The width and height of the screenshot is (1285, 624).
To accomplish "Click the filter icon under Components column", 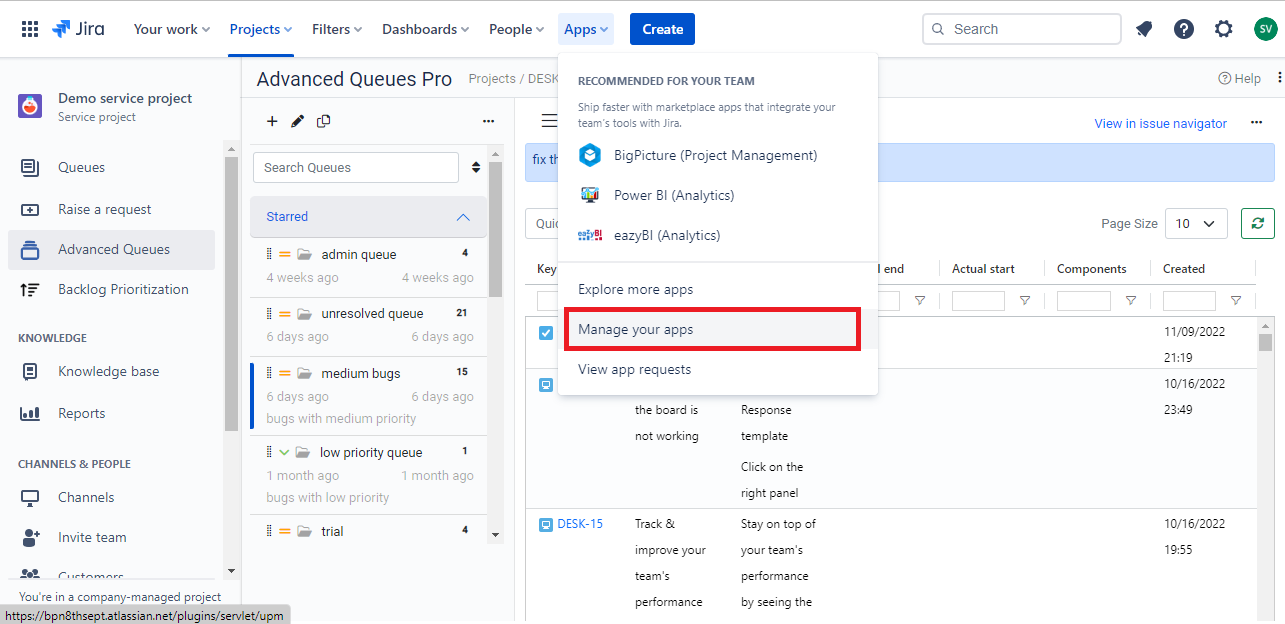I will 1131,301.
